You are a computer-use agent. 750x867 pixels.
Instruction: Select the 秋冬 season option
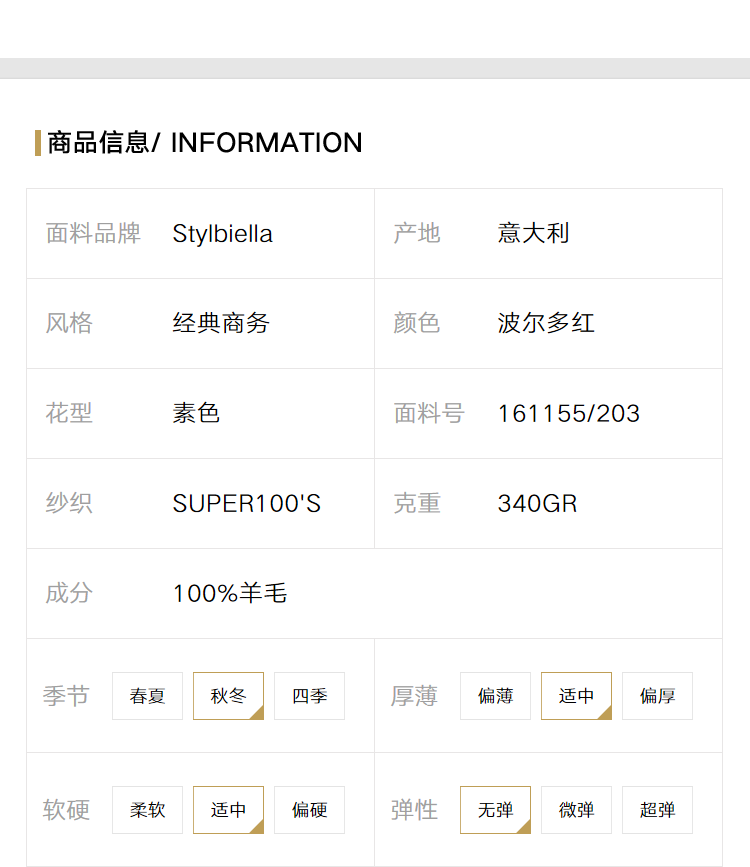228,696
